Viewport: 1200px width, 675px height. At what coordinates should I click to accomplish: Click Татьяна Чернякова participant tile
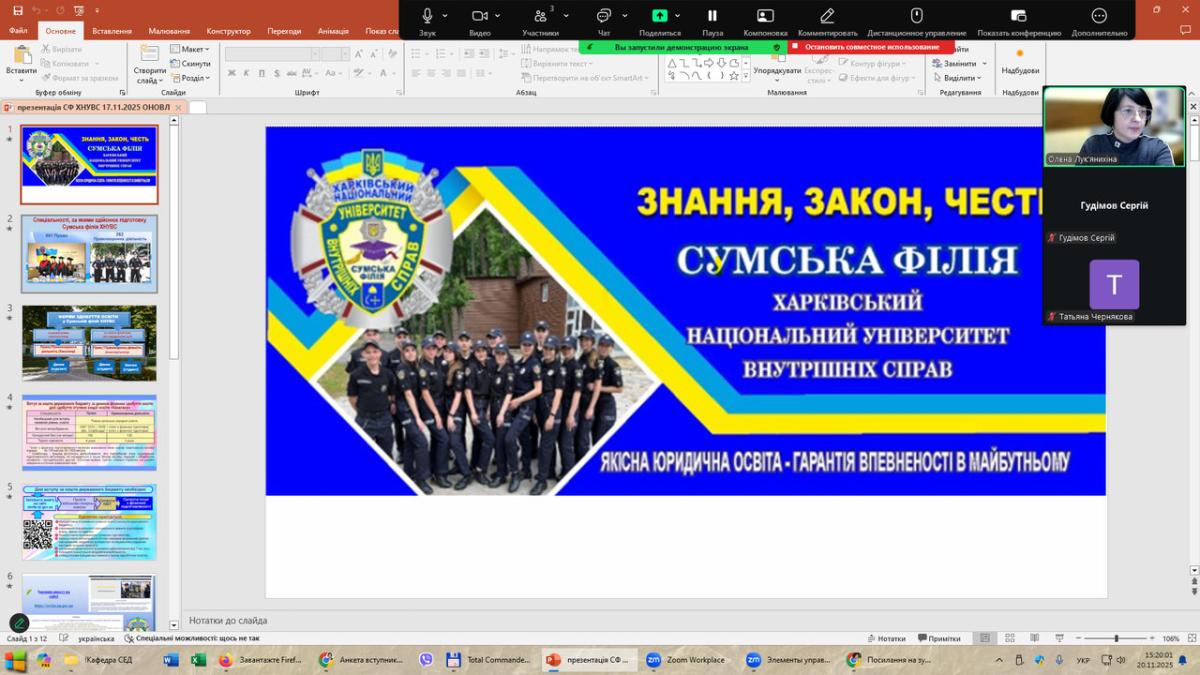pyautogui.click(x=1114, y=286)
